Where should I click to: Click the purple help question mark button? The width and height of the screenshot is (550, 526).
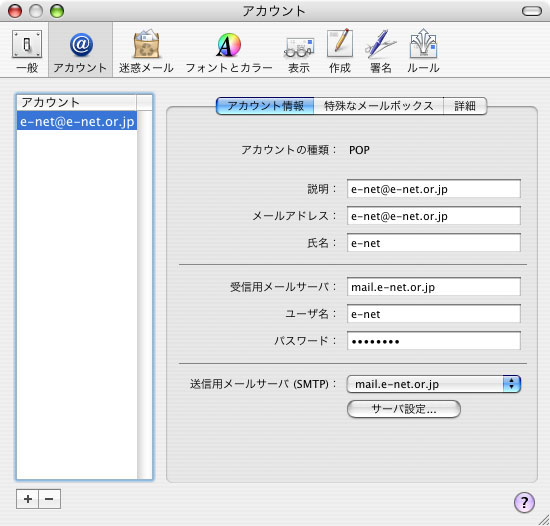(x=524, y=503)
